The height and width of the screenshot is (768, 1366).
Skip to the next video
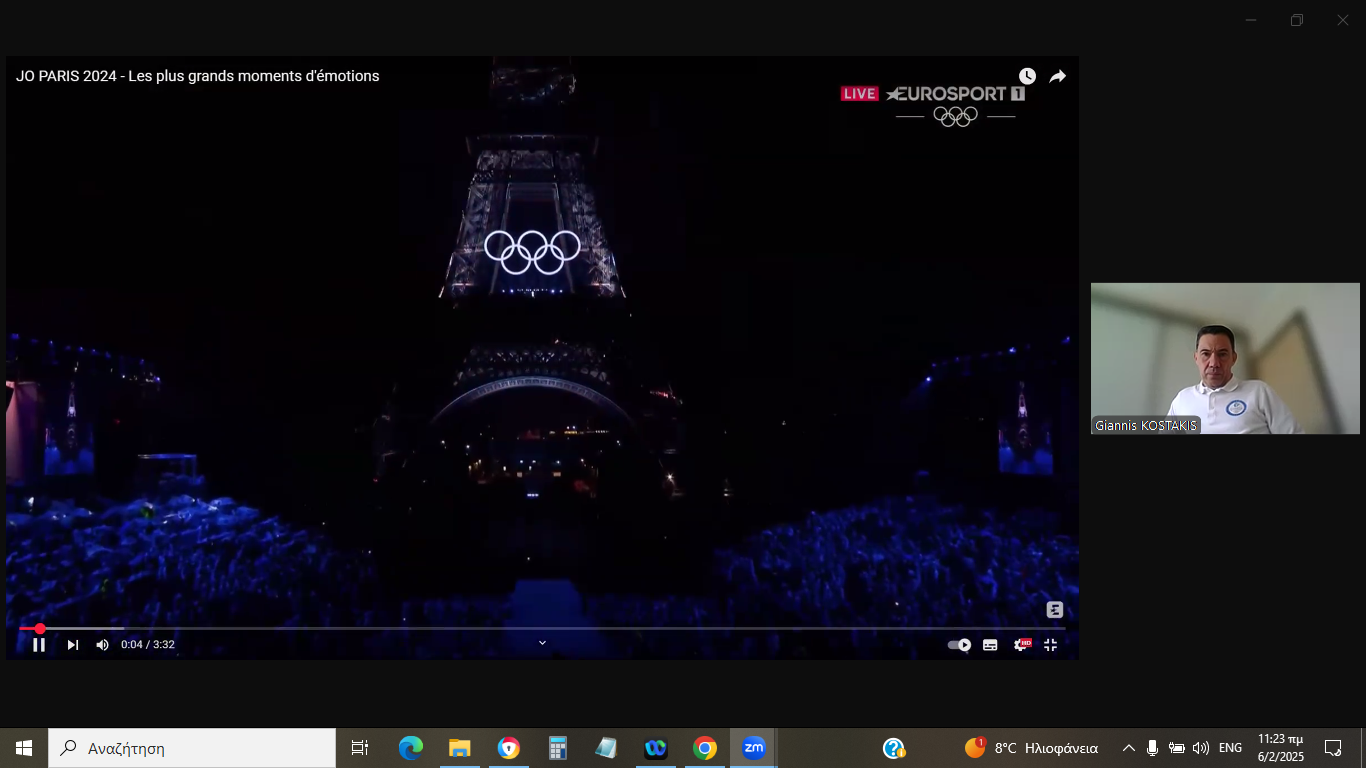pyautogui.click(x=72, y=645)
